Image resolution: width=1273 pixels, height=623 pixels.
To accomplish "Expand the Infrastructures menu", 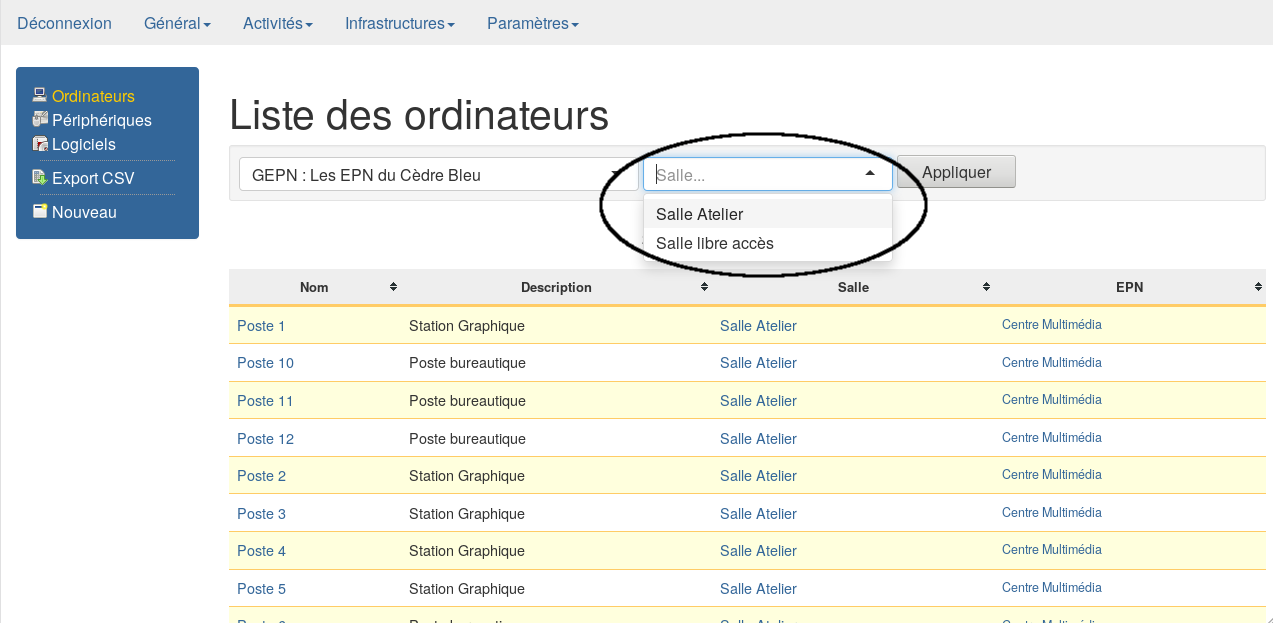I will pyautogui.click(x=400, y=23).
